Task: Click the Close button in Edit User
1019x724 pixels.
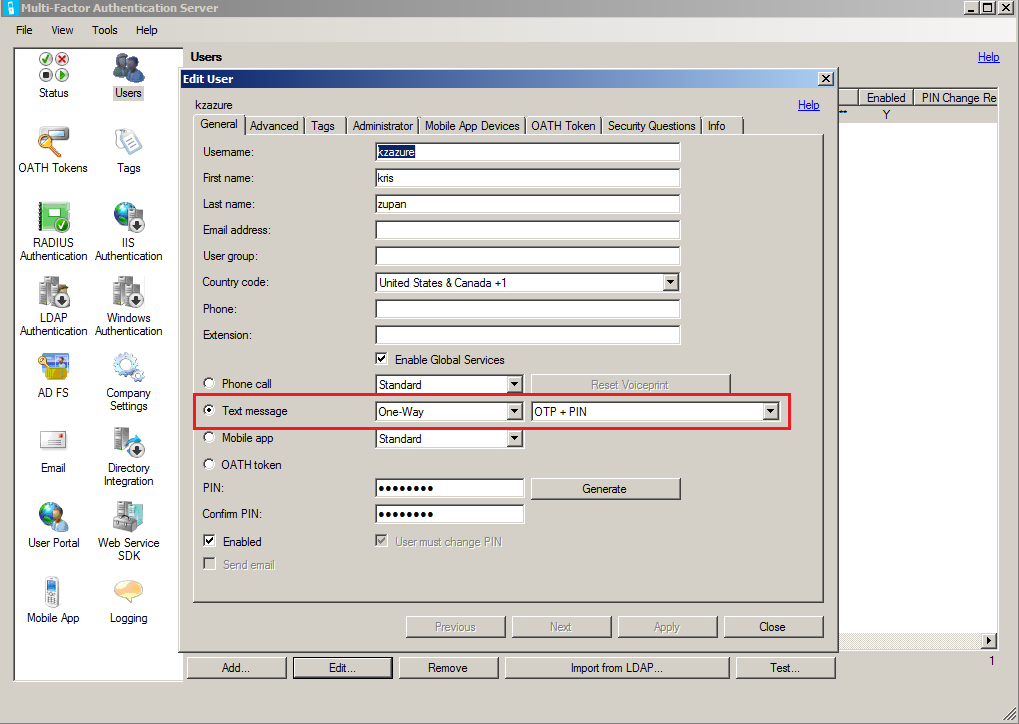Action: (x=773, y=627)
